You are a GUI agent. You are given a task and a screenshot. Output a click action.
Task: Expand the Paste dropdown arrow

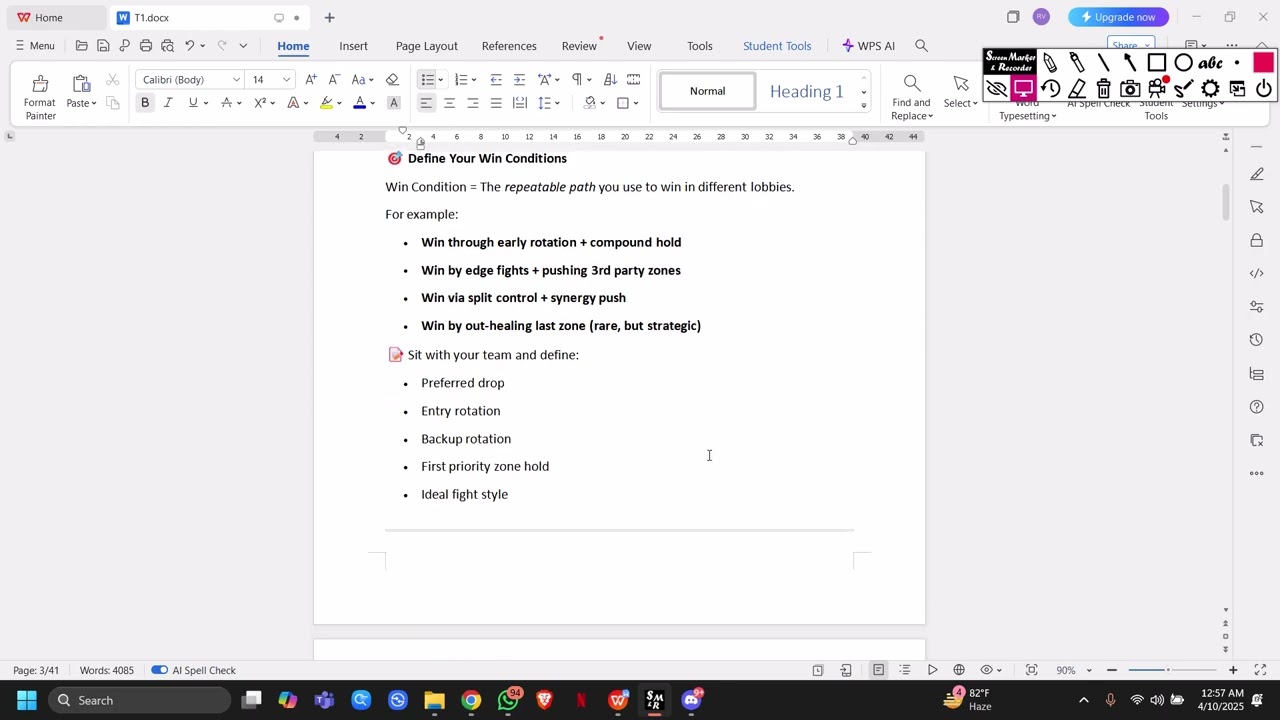pos(94,104)
